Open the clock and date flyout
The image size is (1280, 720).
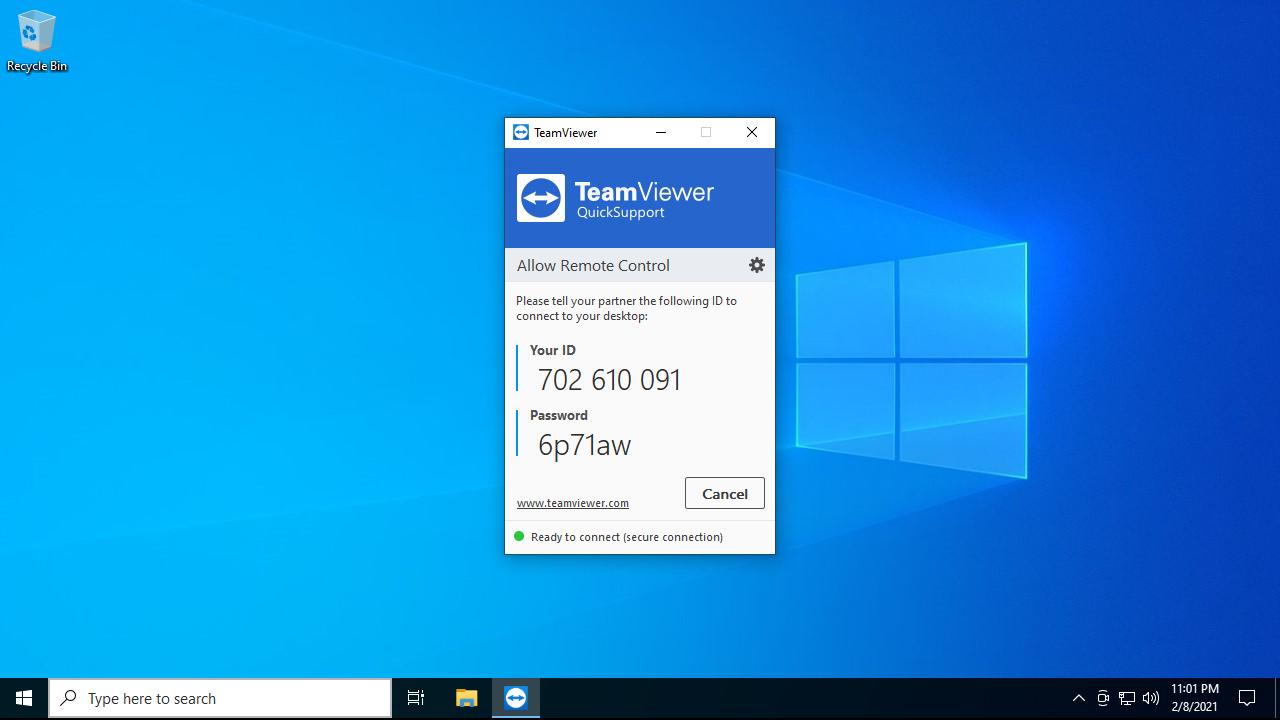point(1195,698)
